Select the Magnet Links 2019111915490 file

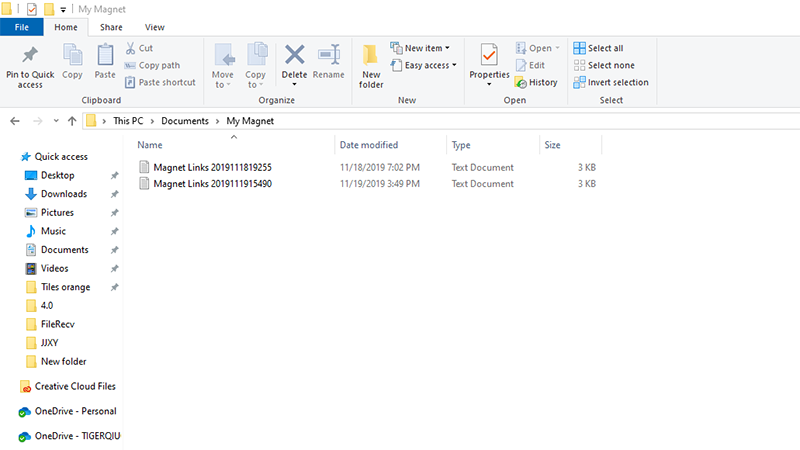212,184
